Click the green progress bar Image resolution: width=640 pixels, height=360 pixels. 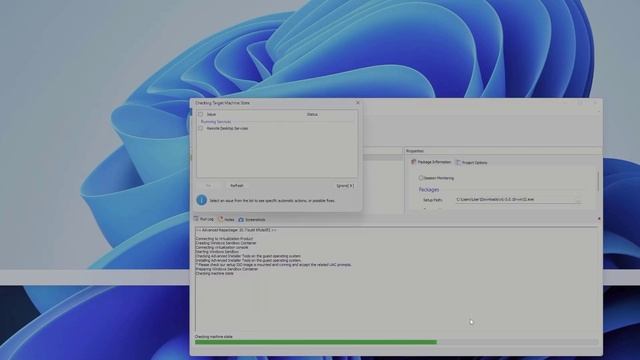pyautogui.click(x=316, y=342)
